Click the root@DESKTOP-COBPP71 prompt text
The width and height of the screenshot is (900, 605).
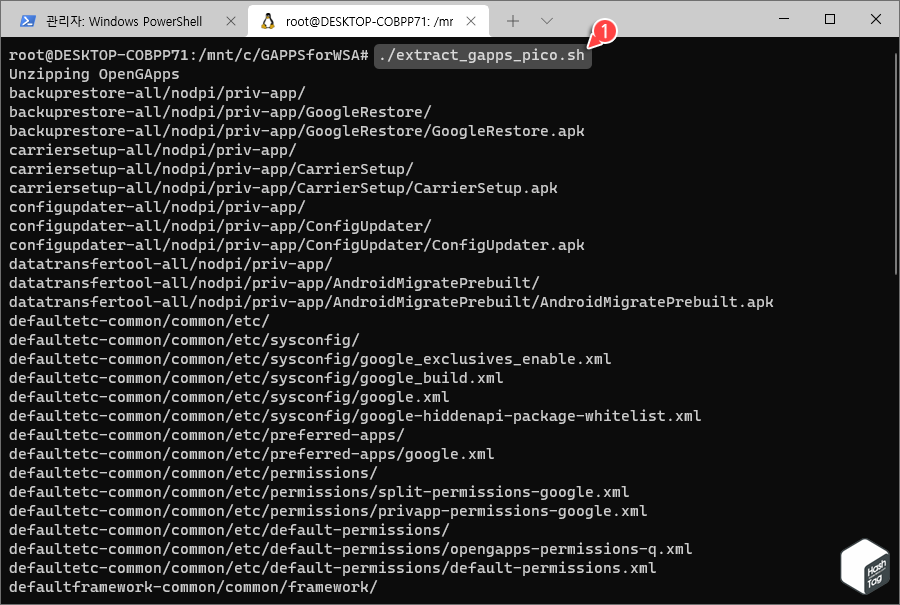(188, 55)
